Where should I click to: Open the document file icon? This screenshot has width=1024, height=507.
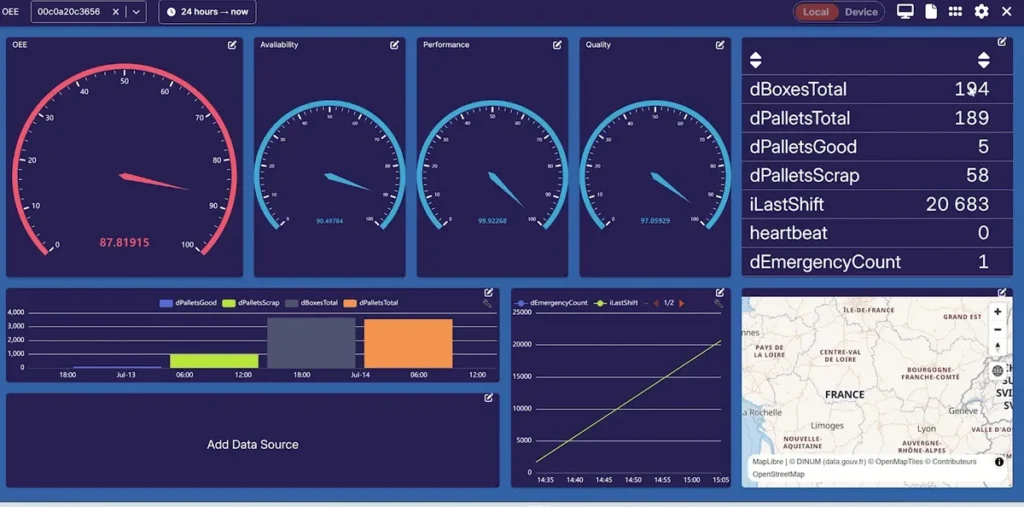coord(931,12)
